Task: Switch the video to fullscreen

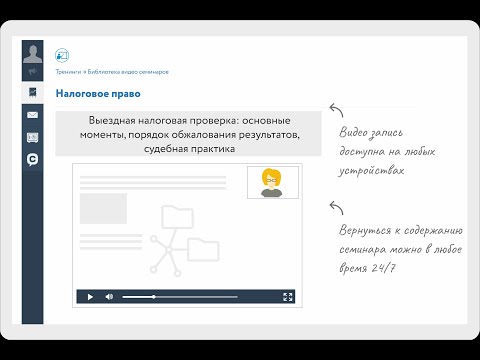Action: pos(287,297)
